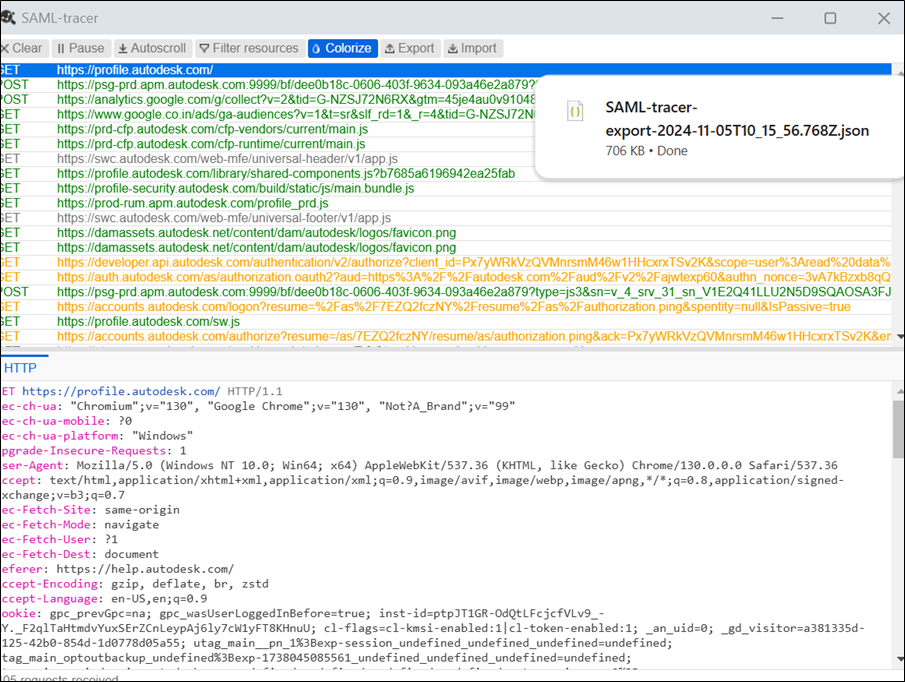Select the auth.autodesk.com authorization.oauth2 request row
905x682 pixels.
click(446, 278)
